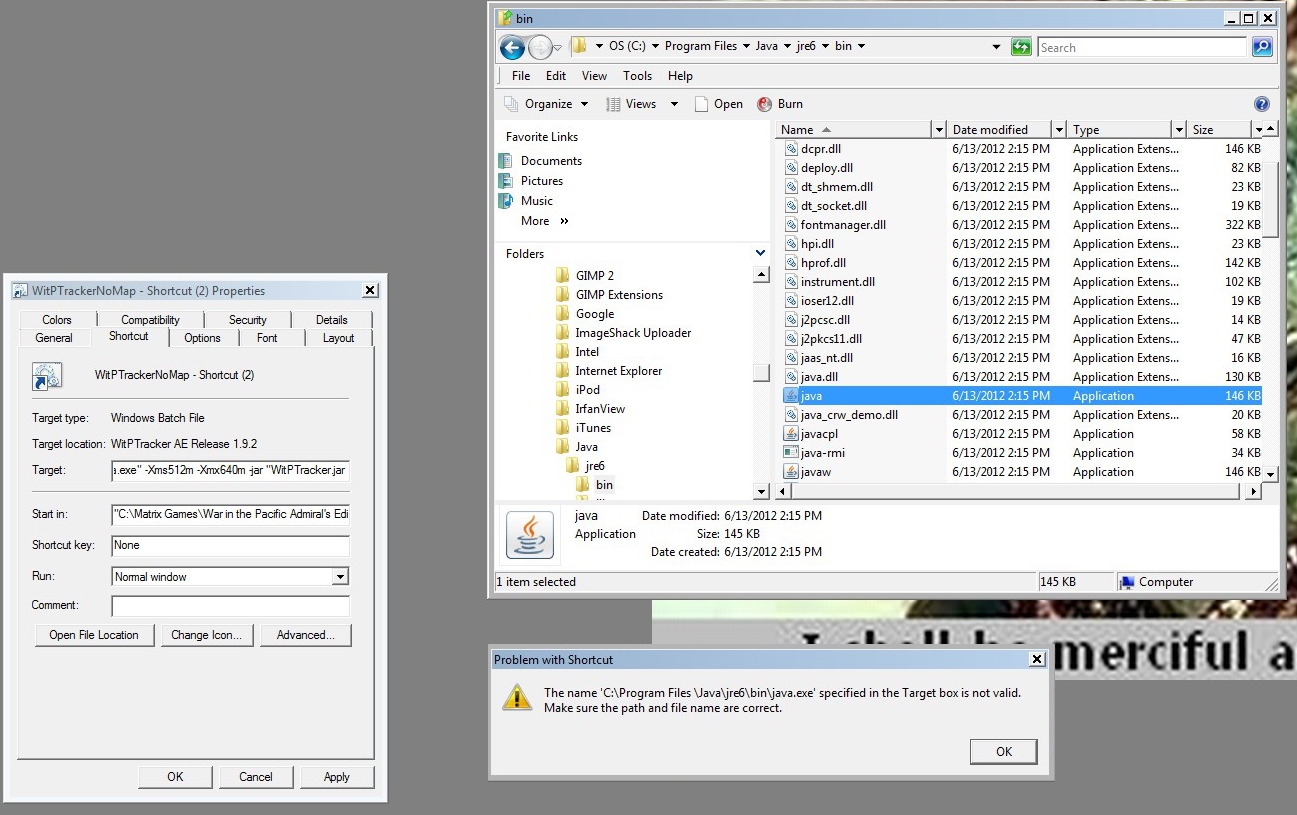
Task: Open Help menu in Explorer
Action: point(680,76)
